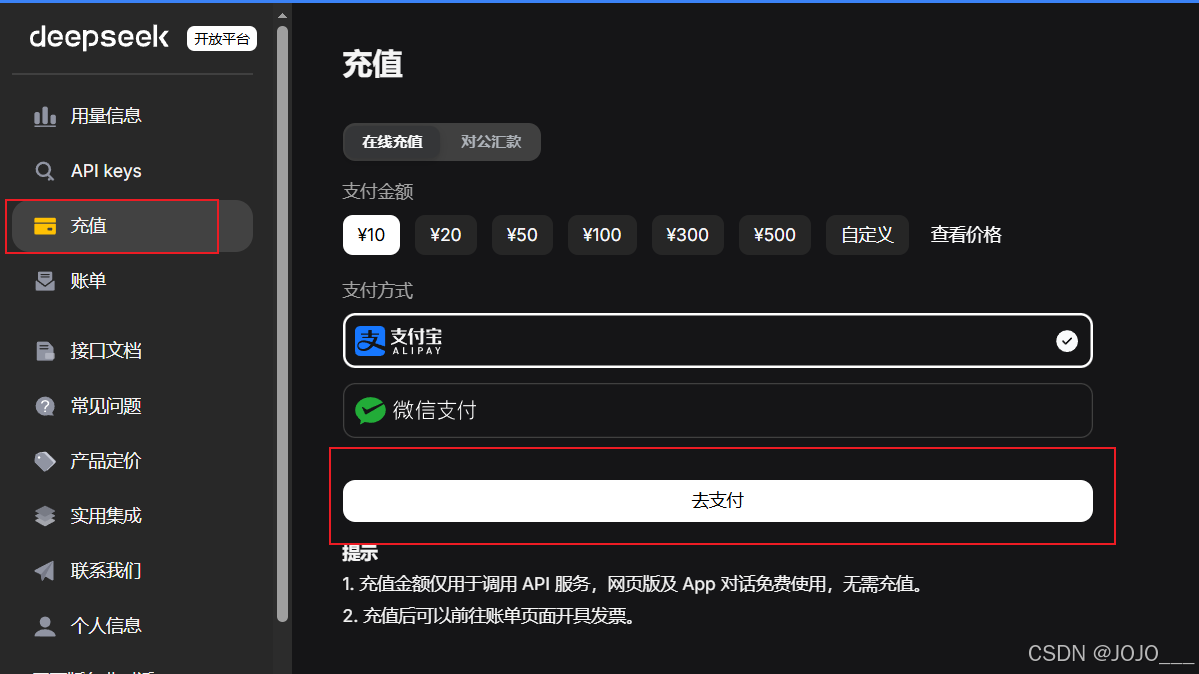
Task: Click the price tag icon beside 产品定价
Action: 44,461
